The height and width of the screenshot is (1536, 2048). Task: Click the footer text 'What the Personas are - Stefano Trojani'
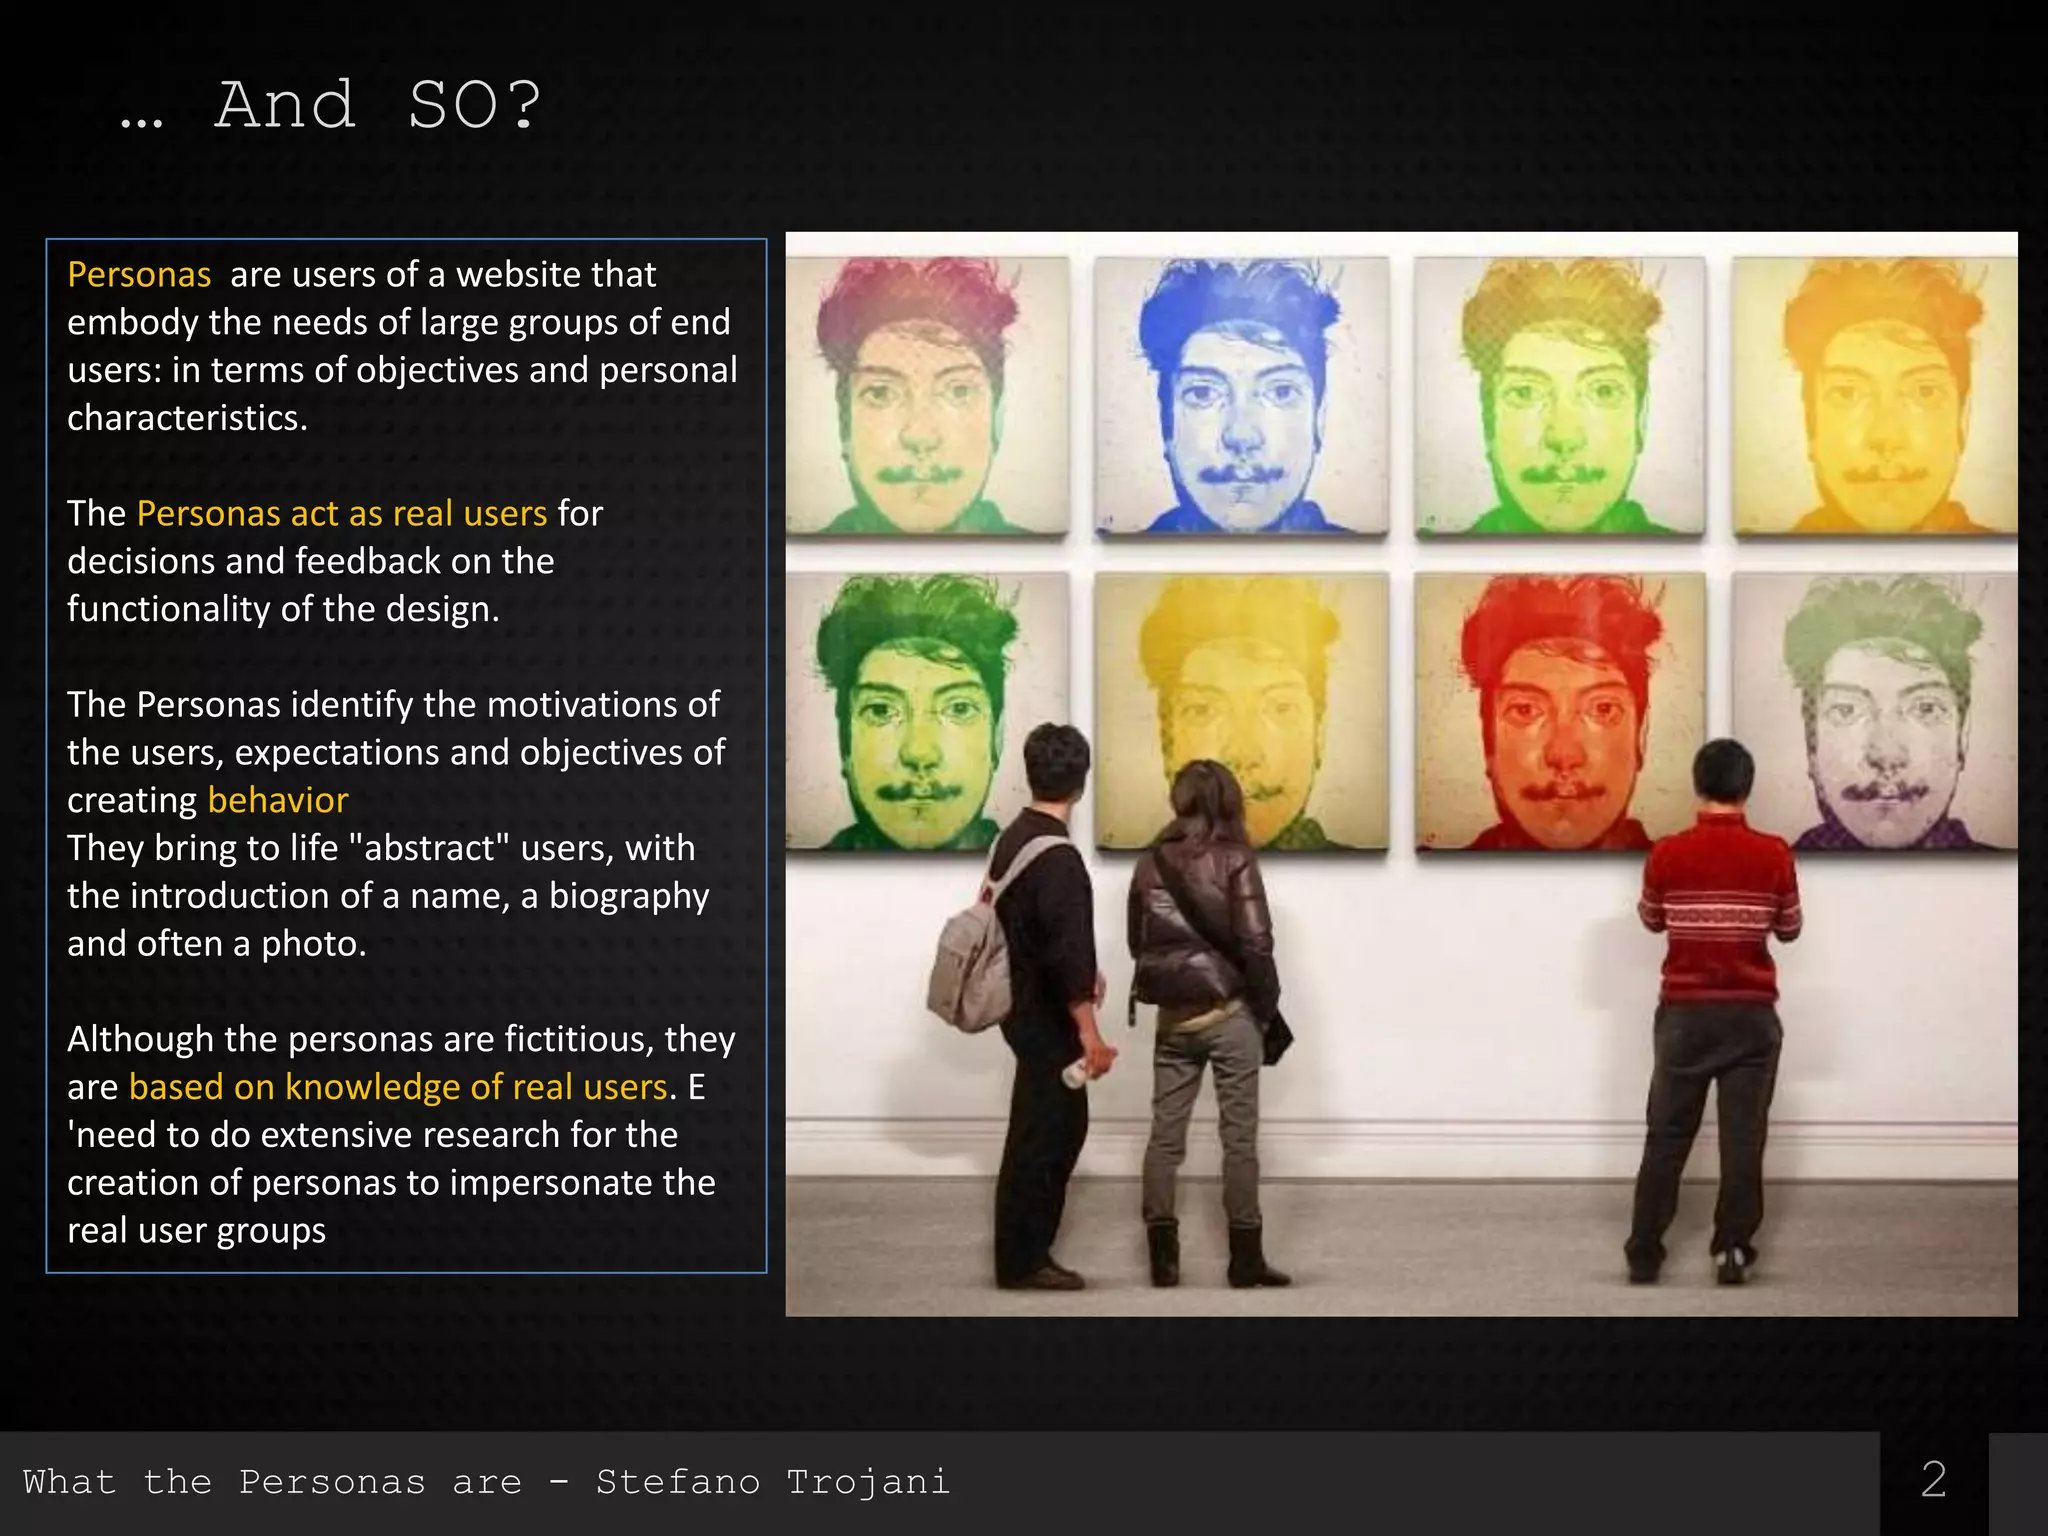click(486, 1482)
